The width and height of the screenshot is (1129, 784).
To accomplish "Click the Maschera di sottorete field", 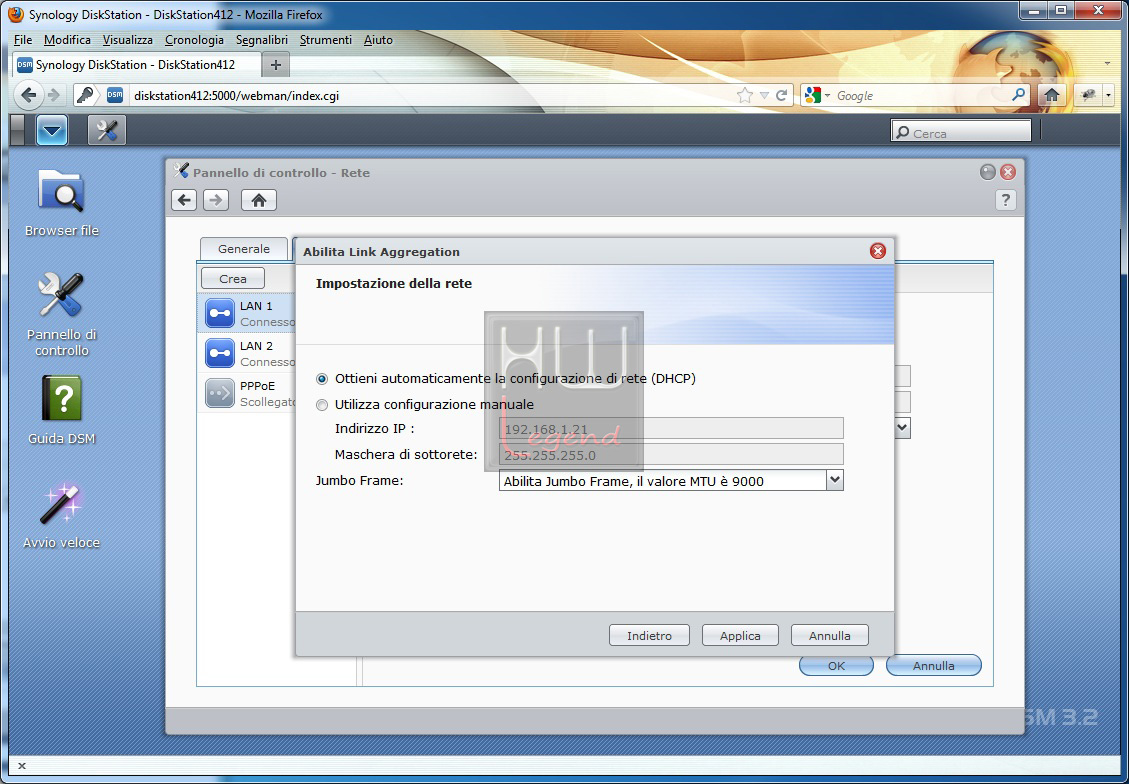I will coord(671,454).
